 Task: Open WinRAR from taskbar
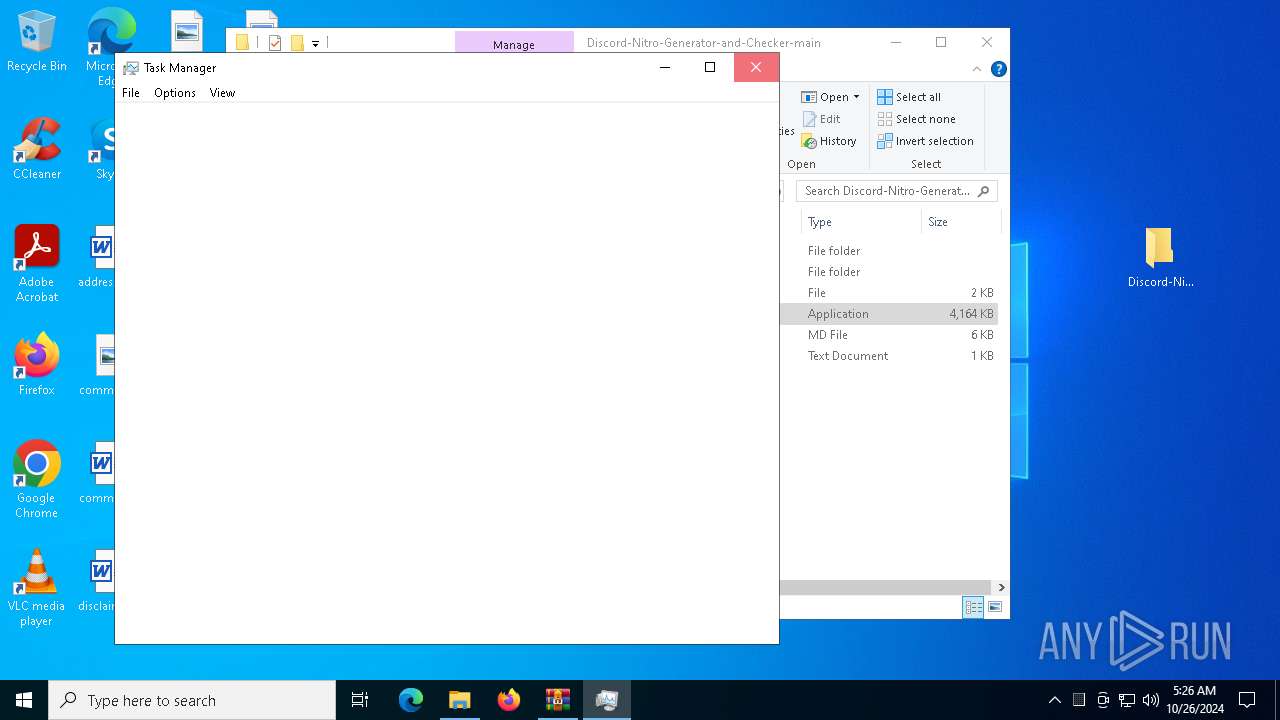[558, 700]
